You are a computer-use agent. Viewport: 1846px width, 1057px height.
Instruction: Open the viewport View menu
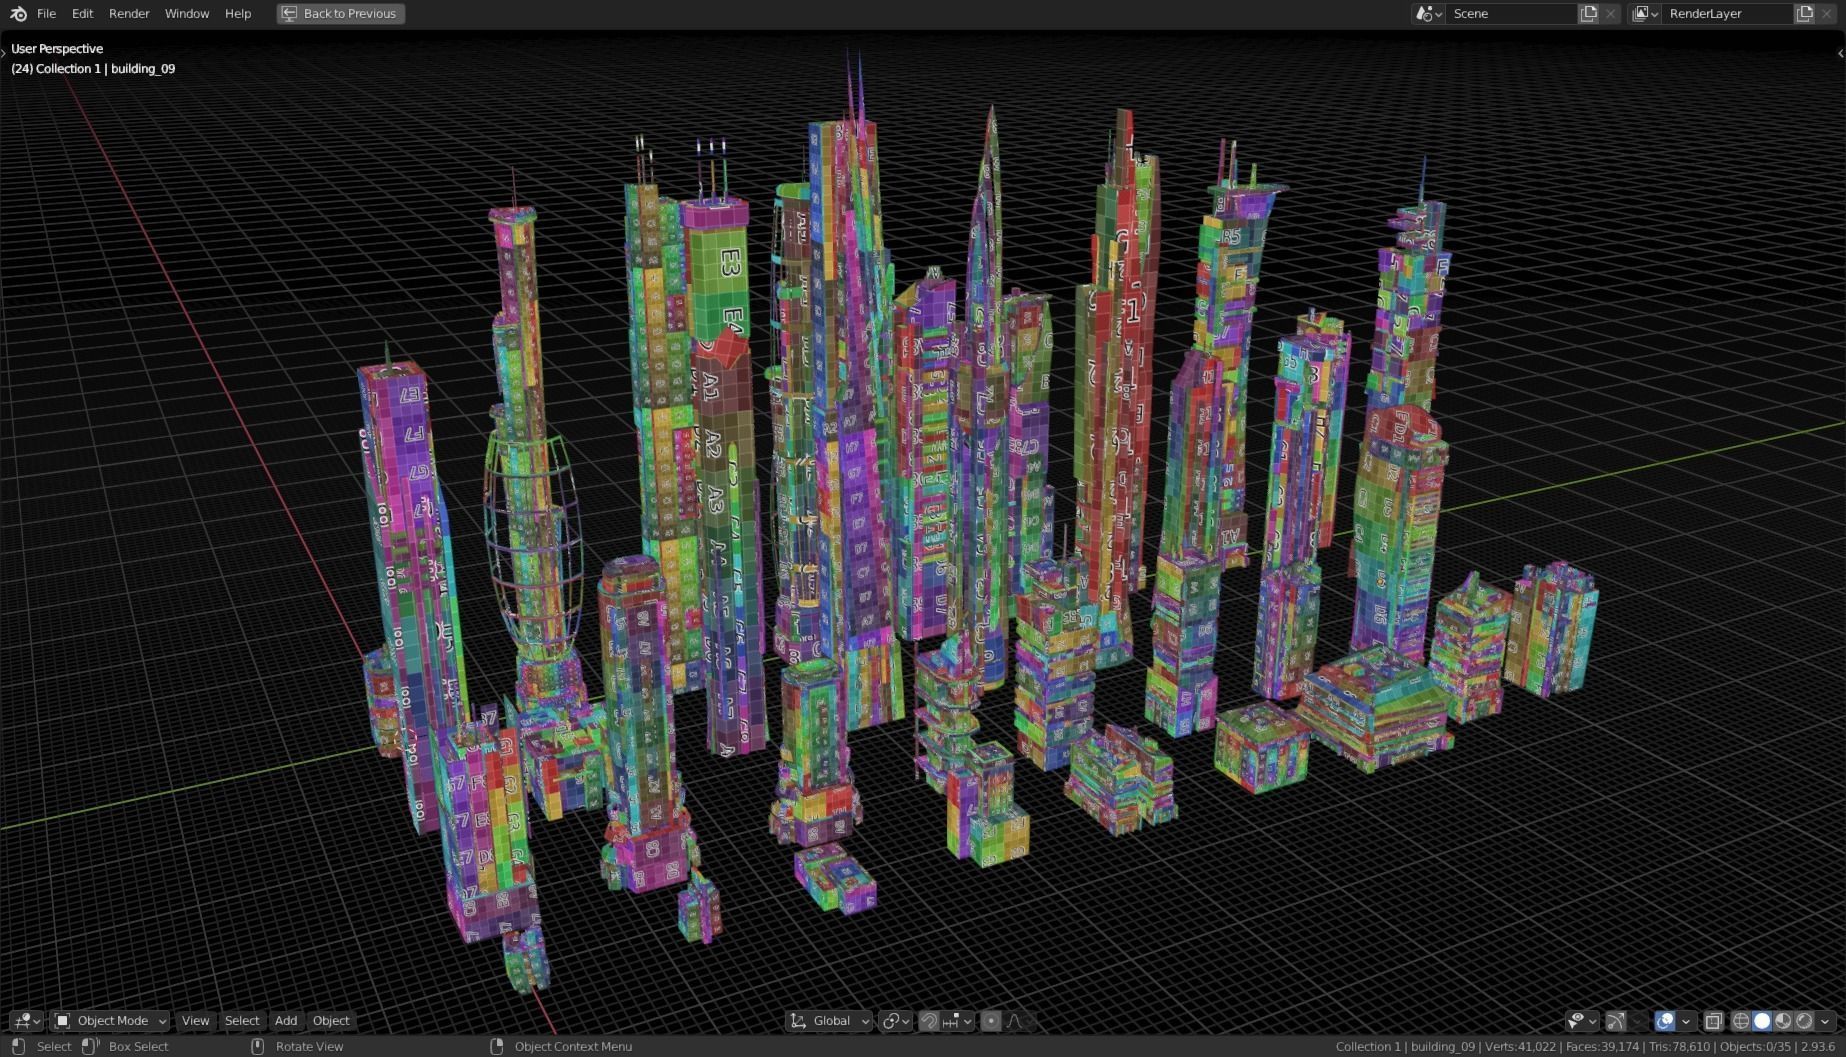coord(195,1021)
